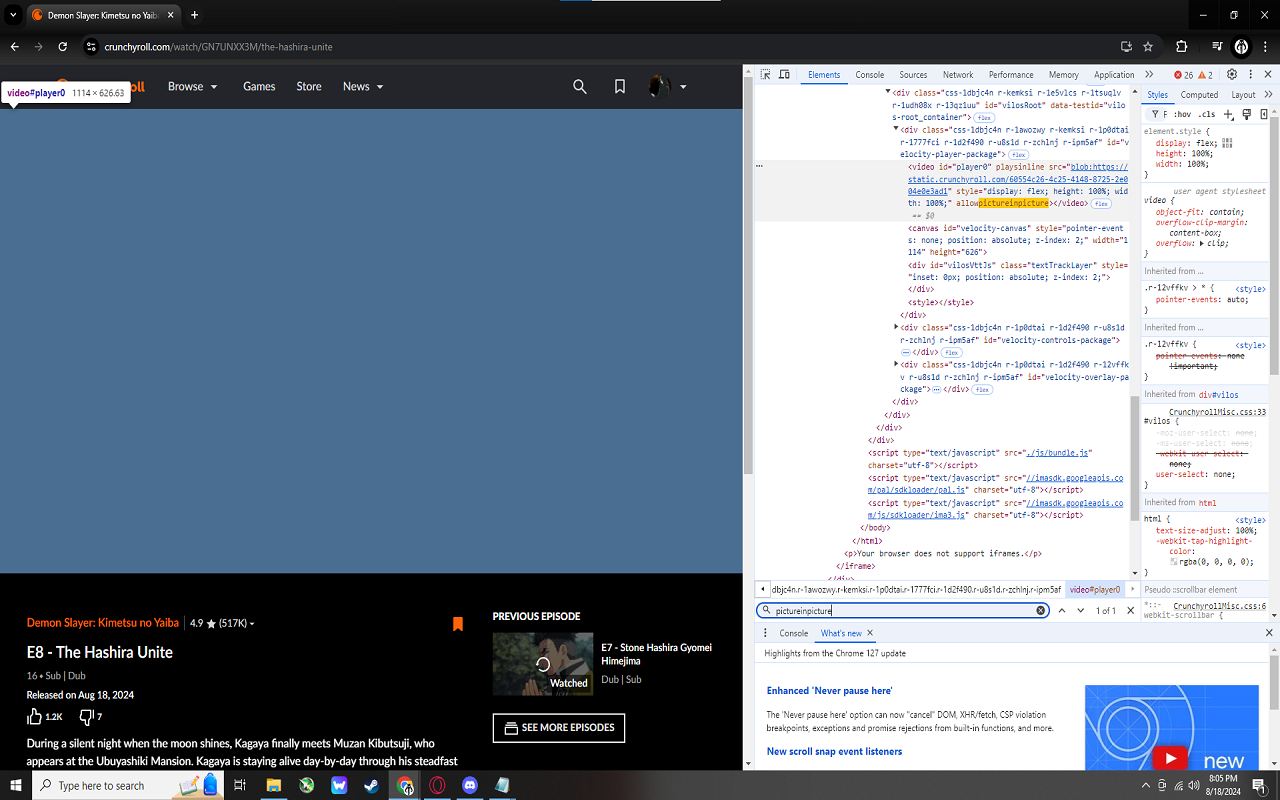Open Enhanced 'Never pause here' link
Screen dimensions: 1280x800
[x=829, y=691]
